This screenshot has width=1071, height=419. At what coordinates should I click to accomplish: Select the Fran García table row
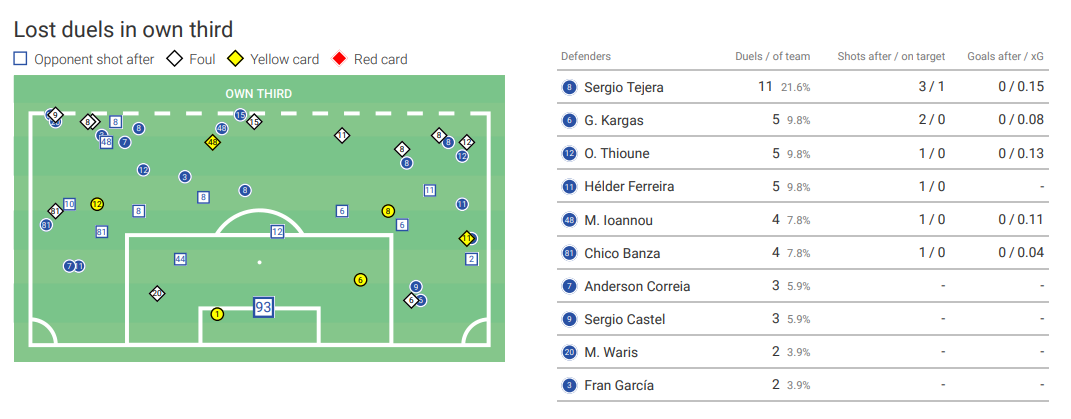point(802,385)
